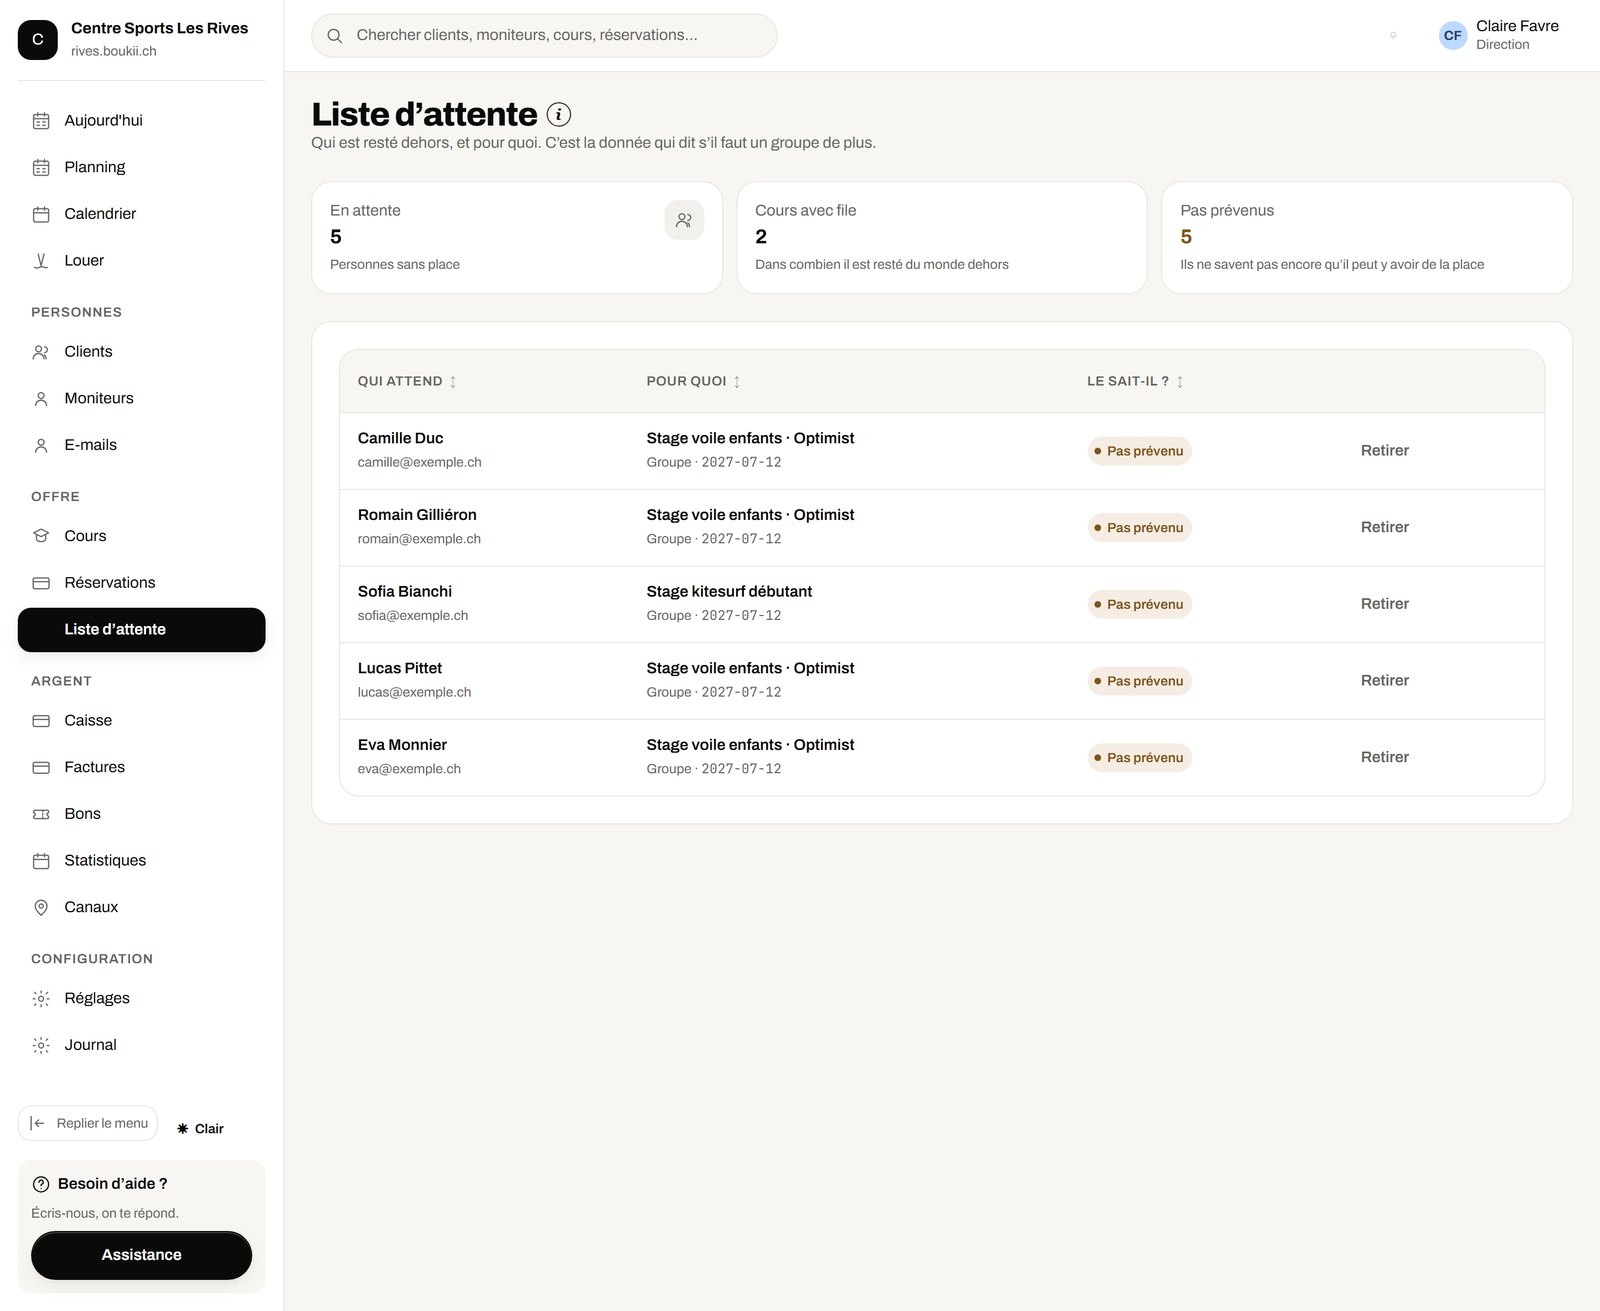This screenshot has width=1600, height=1311.
Task: Click Stage kitesurf débutant course text
Action: pyautogui.click(x=729, y=592)
